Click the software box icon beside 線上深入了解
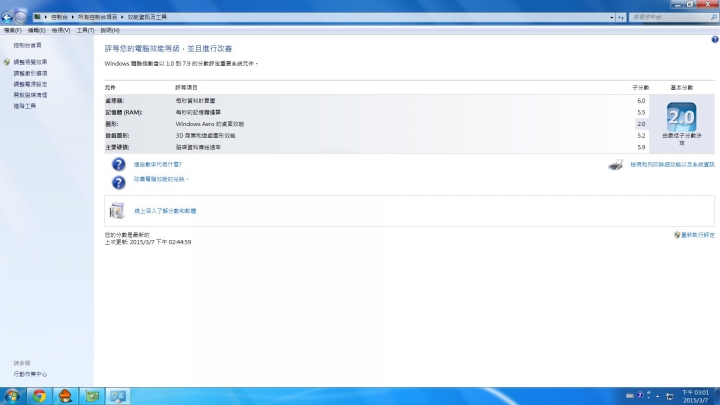This screenshot has width=720, height=405. (x=117, y=211)
